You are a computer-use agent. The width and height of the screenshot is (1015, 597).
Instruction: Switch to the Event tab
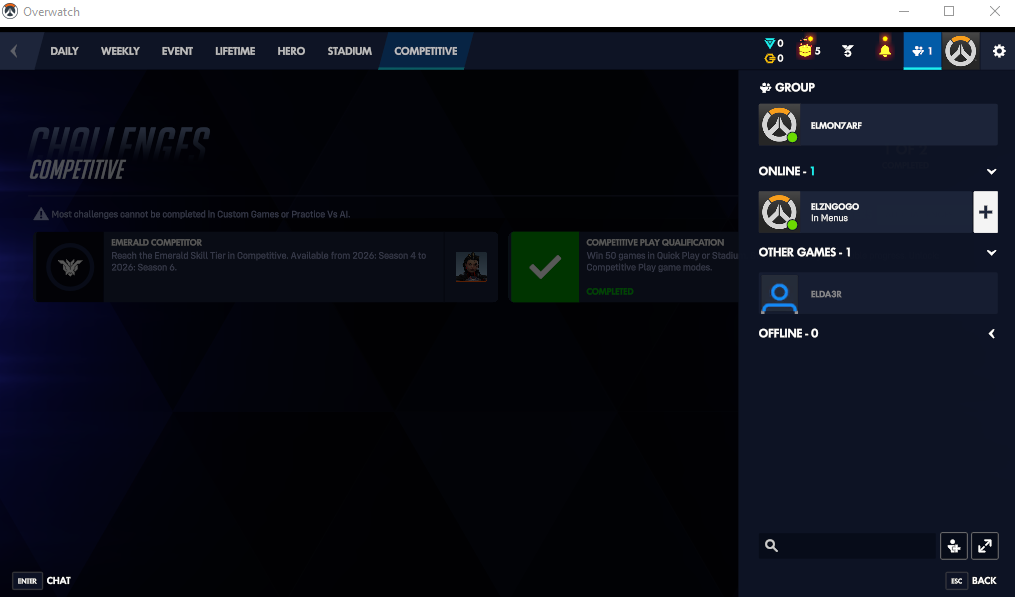click(177, 51)
